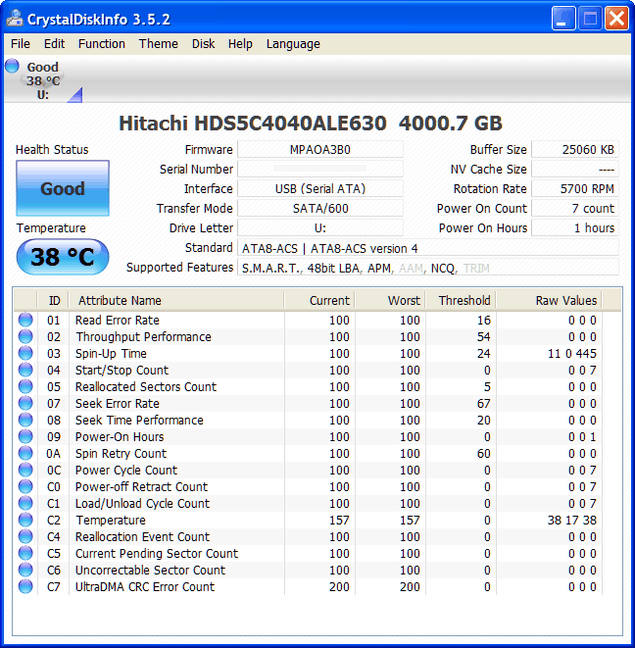The height and width of the screenshot is (648, 635).
Task: Click the NV Cache Size value field
Action: tap(575, 169)
